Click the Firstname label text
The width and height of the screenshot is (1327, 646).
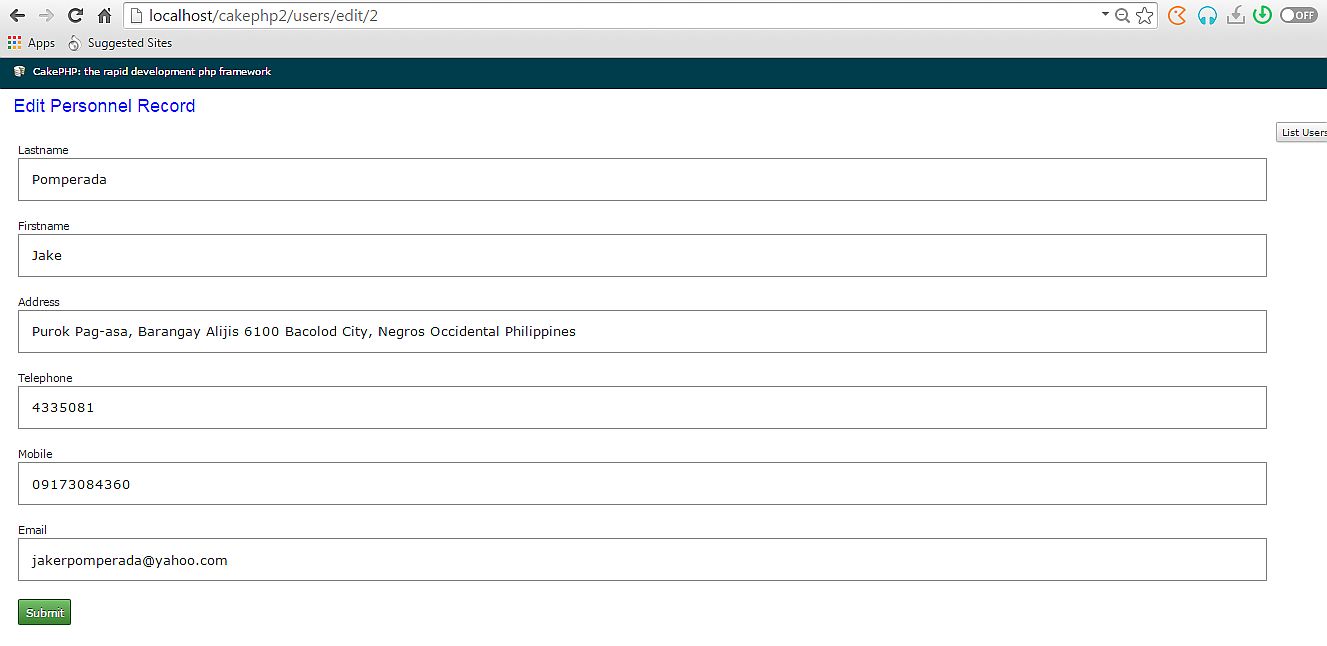(x=44, y=226)
